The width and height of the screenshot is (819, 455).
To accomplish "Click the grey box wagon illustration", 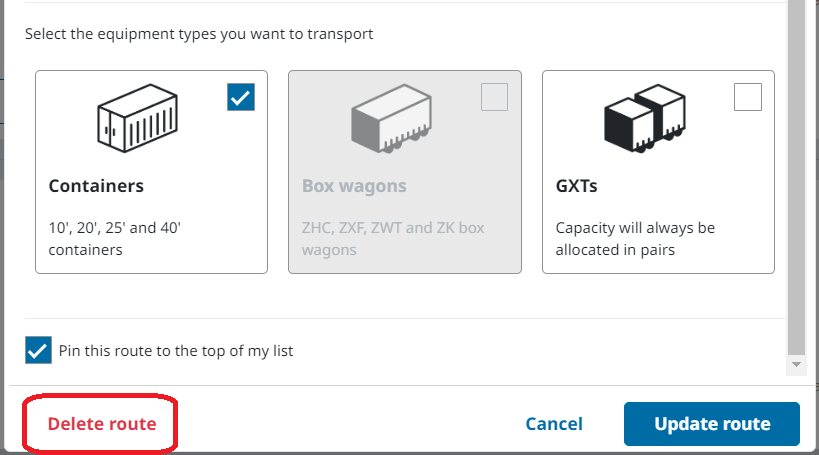I will pos(393,122).
